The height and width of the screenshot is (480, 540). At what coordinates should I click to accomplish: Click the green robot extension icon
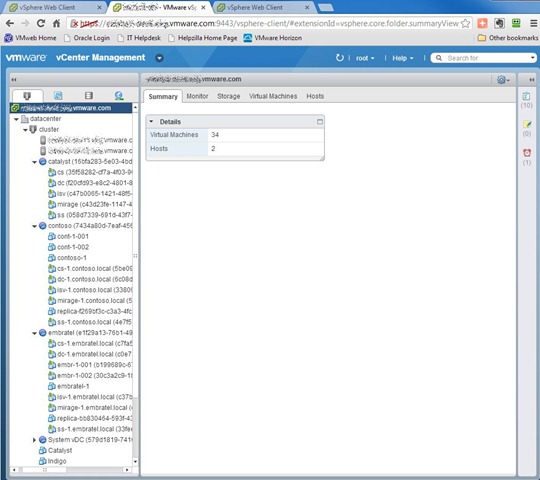pyautogui.click(x=516, y=23)
